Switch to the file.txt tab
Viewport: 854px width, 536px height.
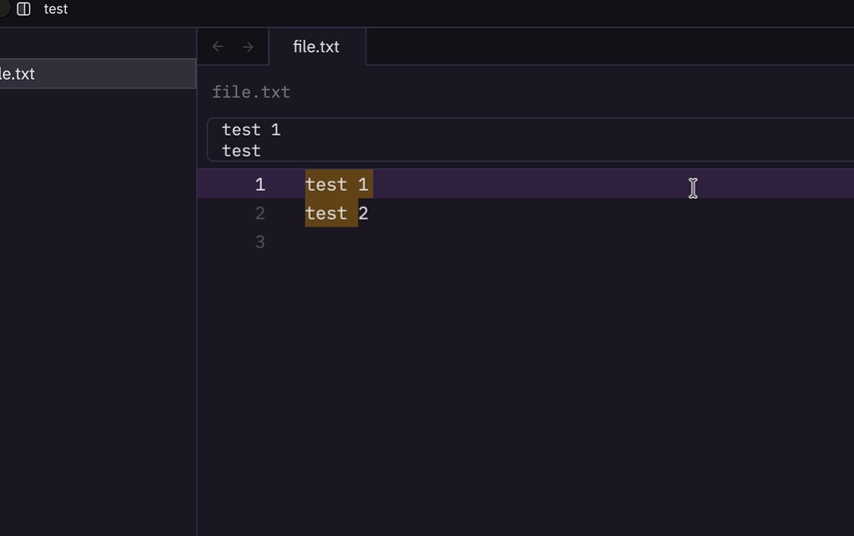[x=316, y=47]
